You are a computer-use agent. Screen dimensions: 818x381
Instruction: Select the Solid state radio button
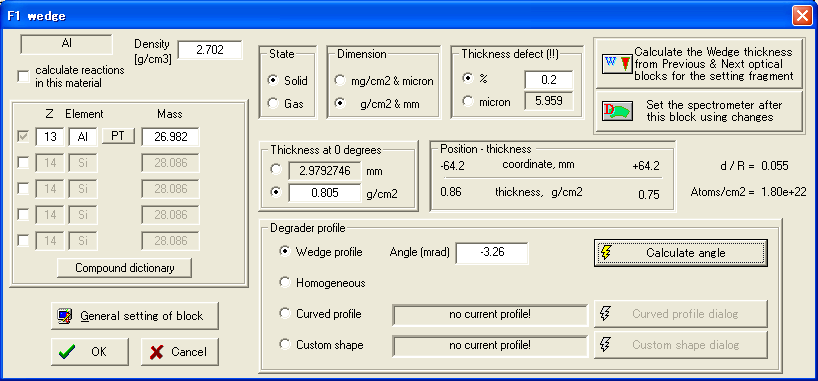point(272,80)
